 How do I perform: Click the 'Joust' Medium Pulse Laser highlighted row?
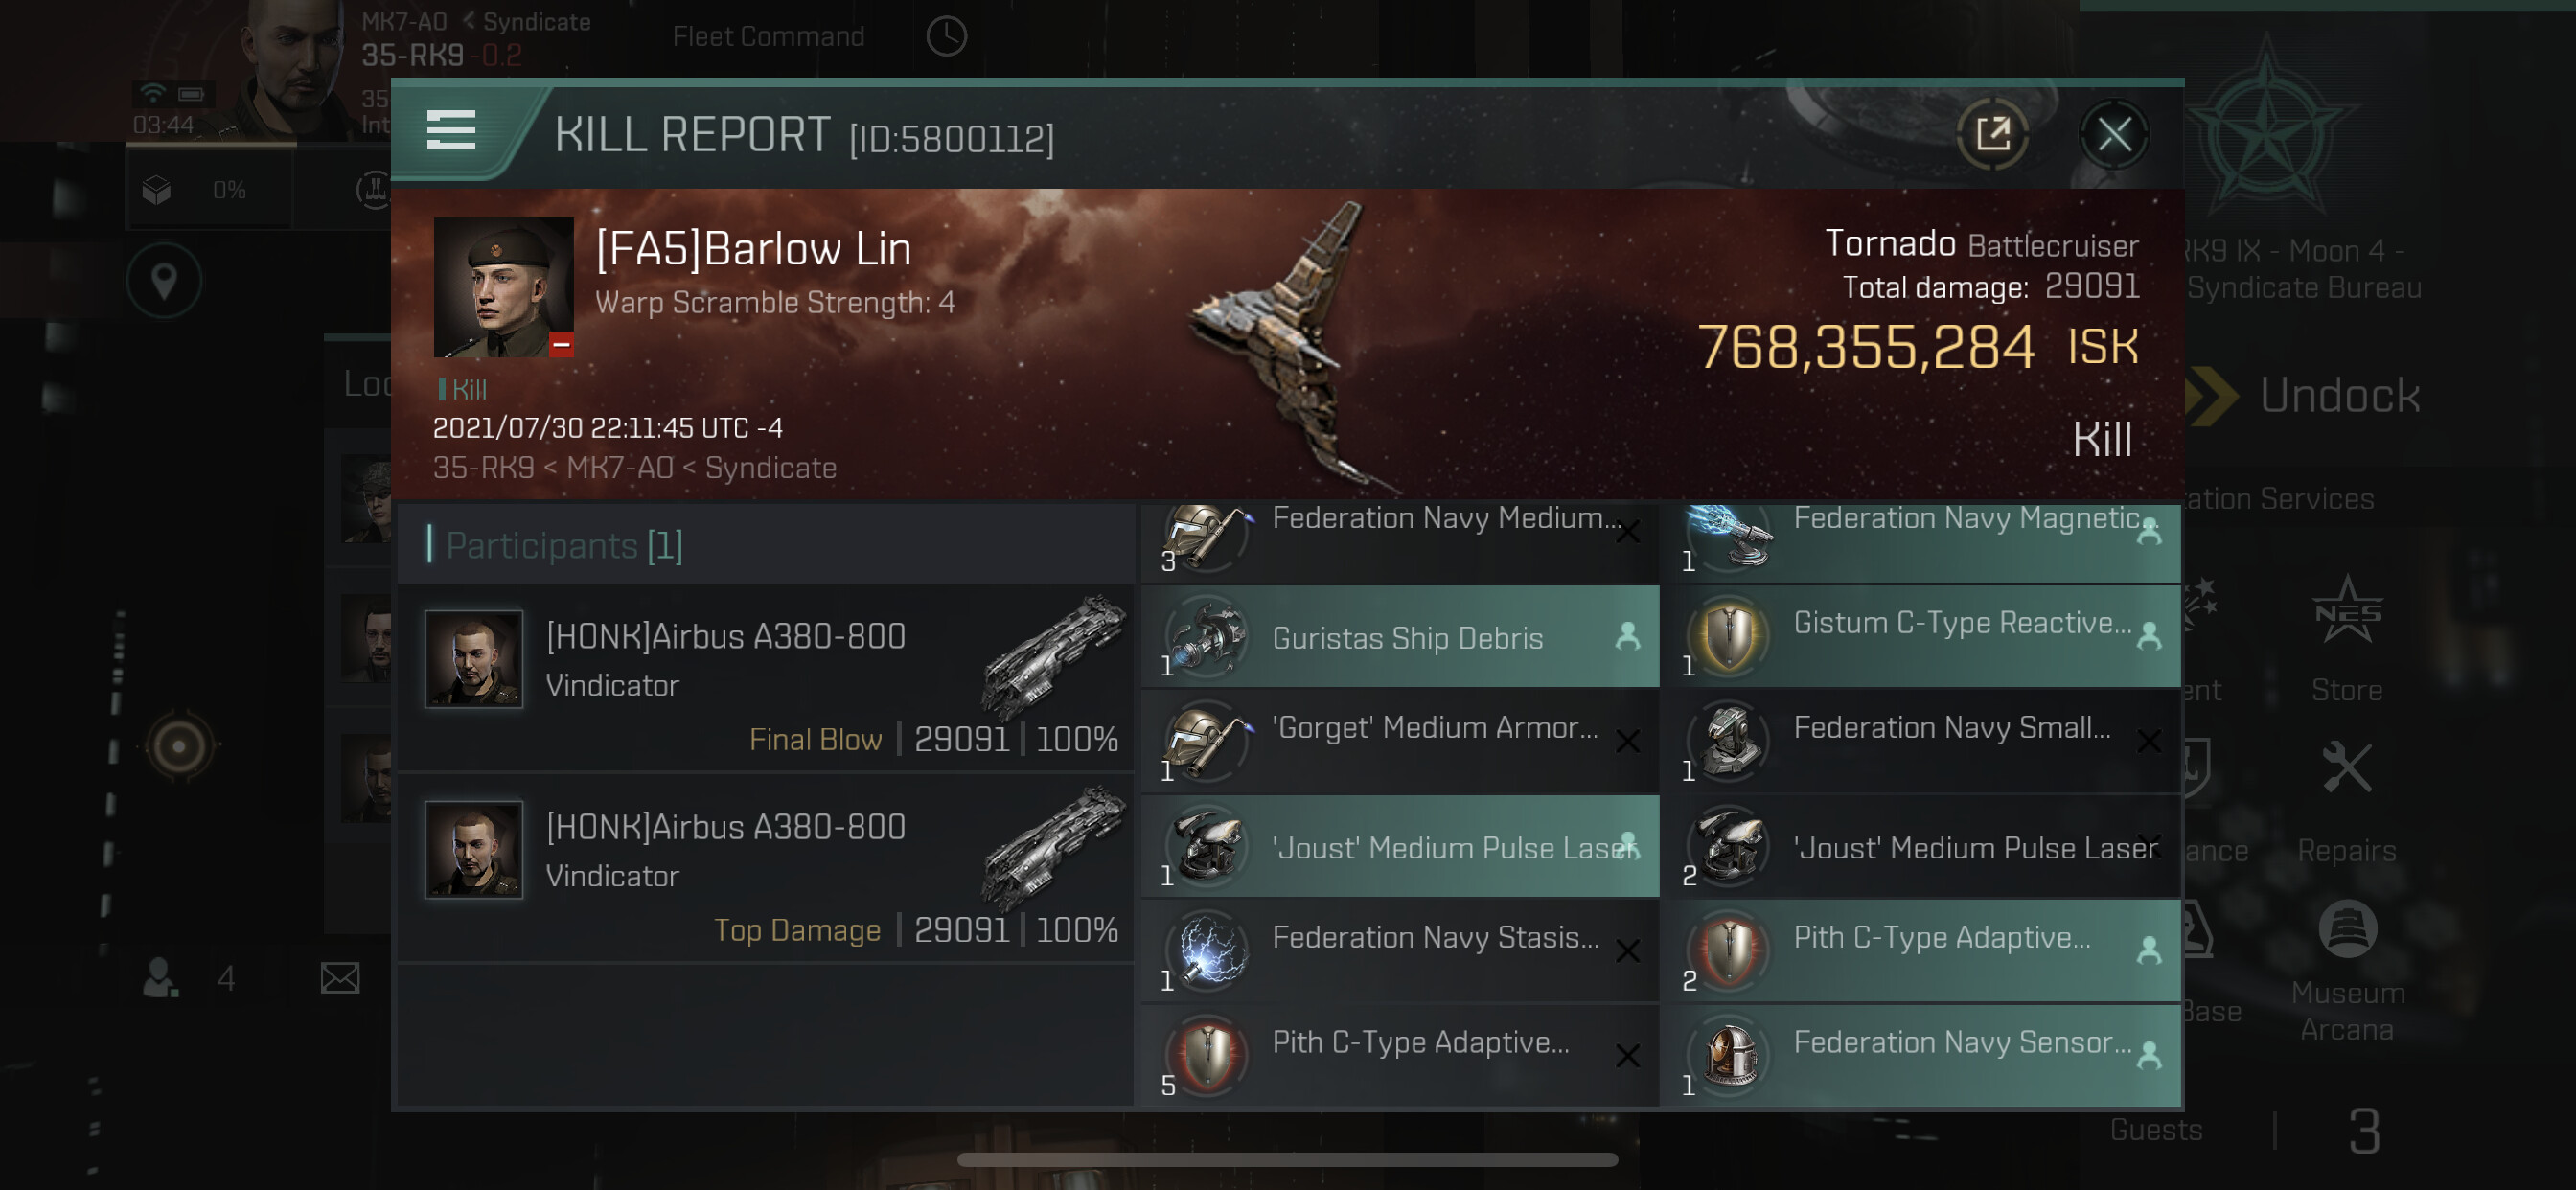pyautogui.click(x=1400, y=846)
